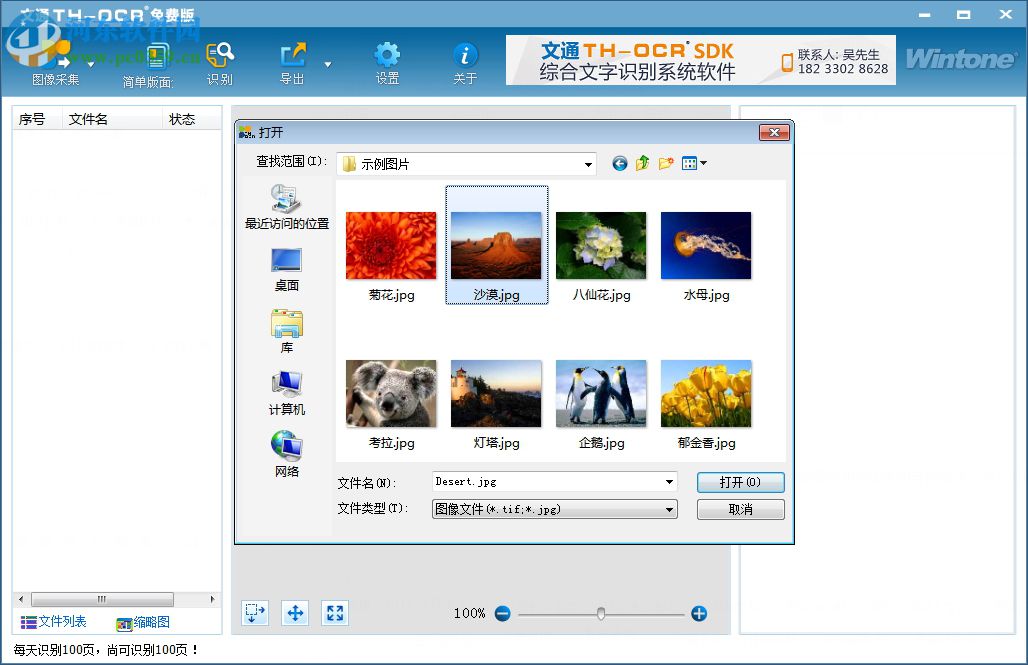This screenshot has width=1028, height=665.
Task: Select the 水母.jpg jellyfish thumbnail
Action: (x=706, y=245)
